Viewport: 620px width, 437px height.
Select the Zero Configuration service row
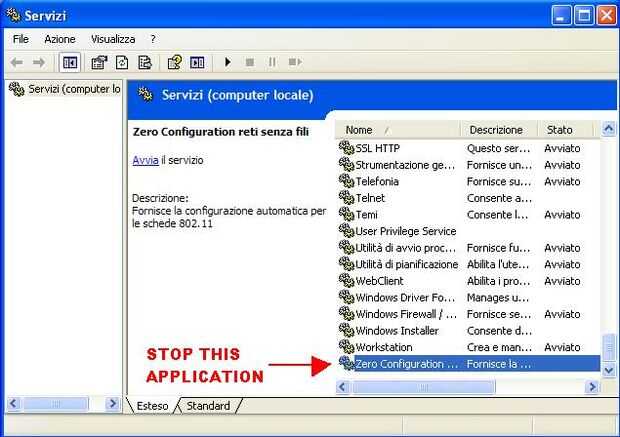click(x=468, y=364)
